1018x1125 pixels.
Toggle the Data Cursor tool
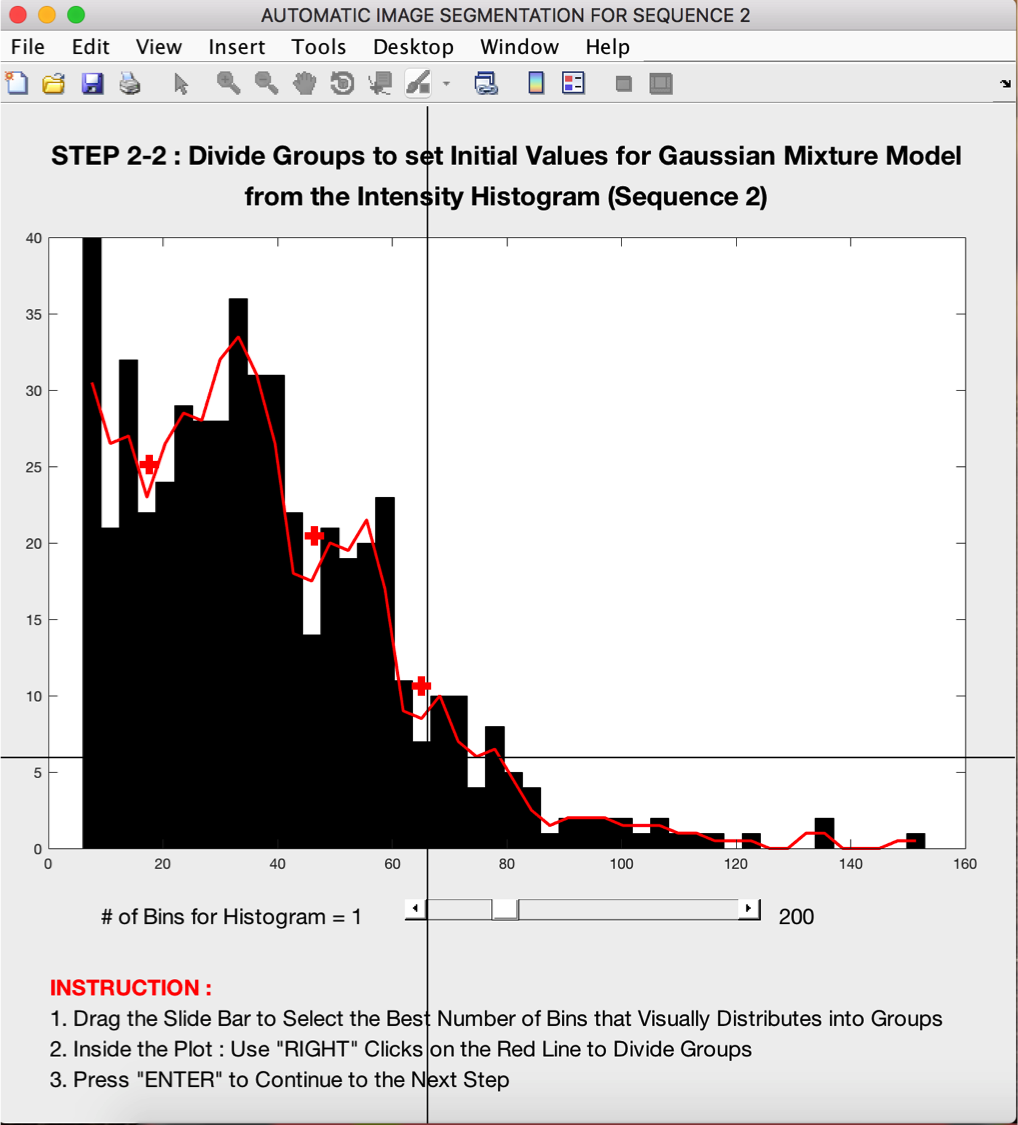coord(380,84)
